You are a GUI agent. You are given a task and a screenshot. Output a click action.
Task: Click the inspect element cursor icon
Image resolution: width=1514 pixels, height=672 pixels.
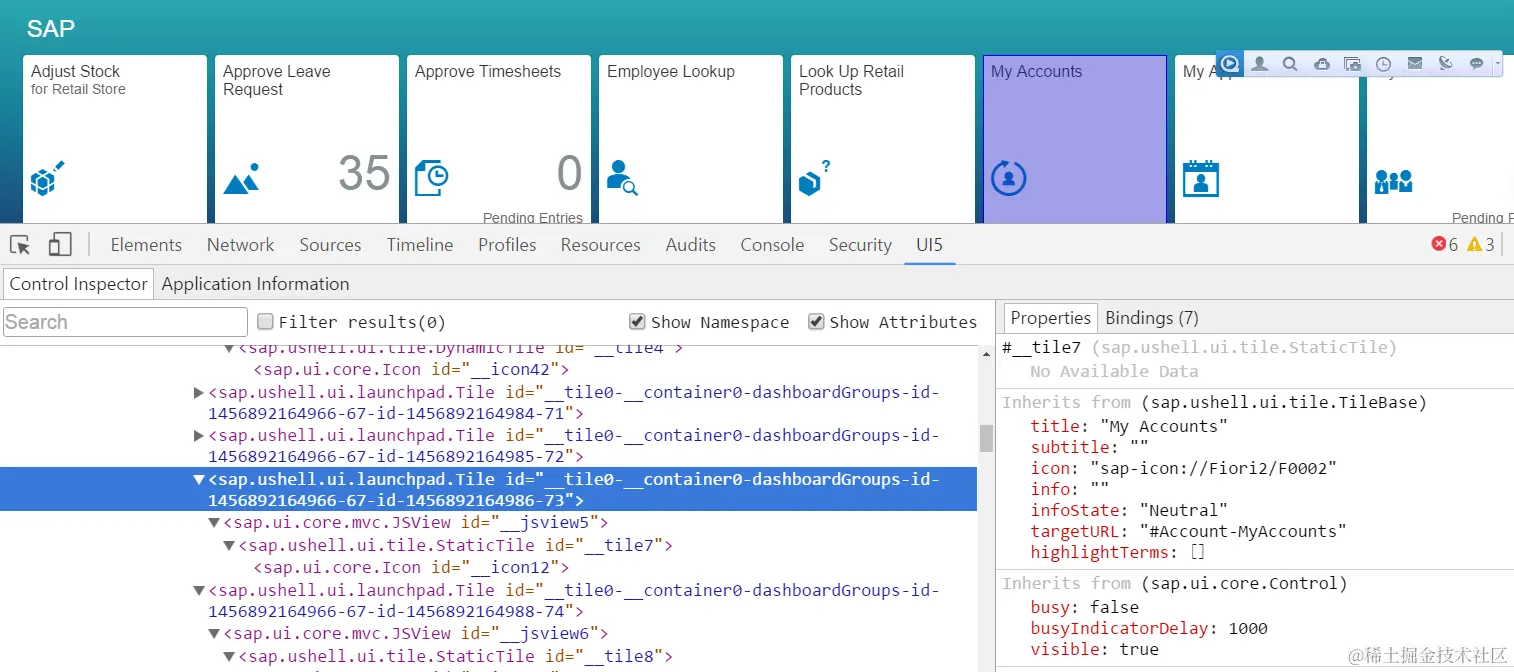(x=20, y=245)
